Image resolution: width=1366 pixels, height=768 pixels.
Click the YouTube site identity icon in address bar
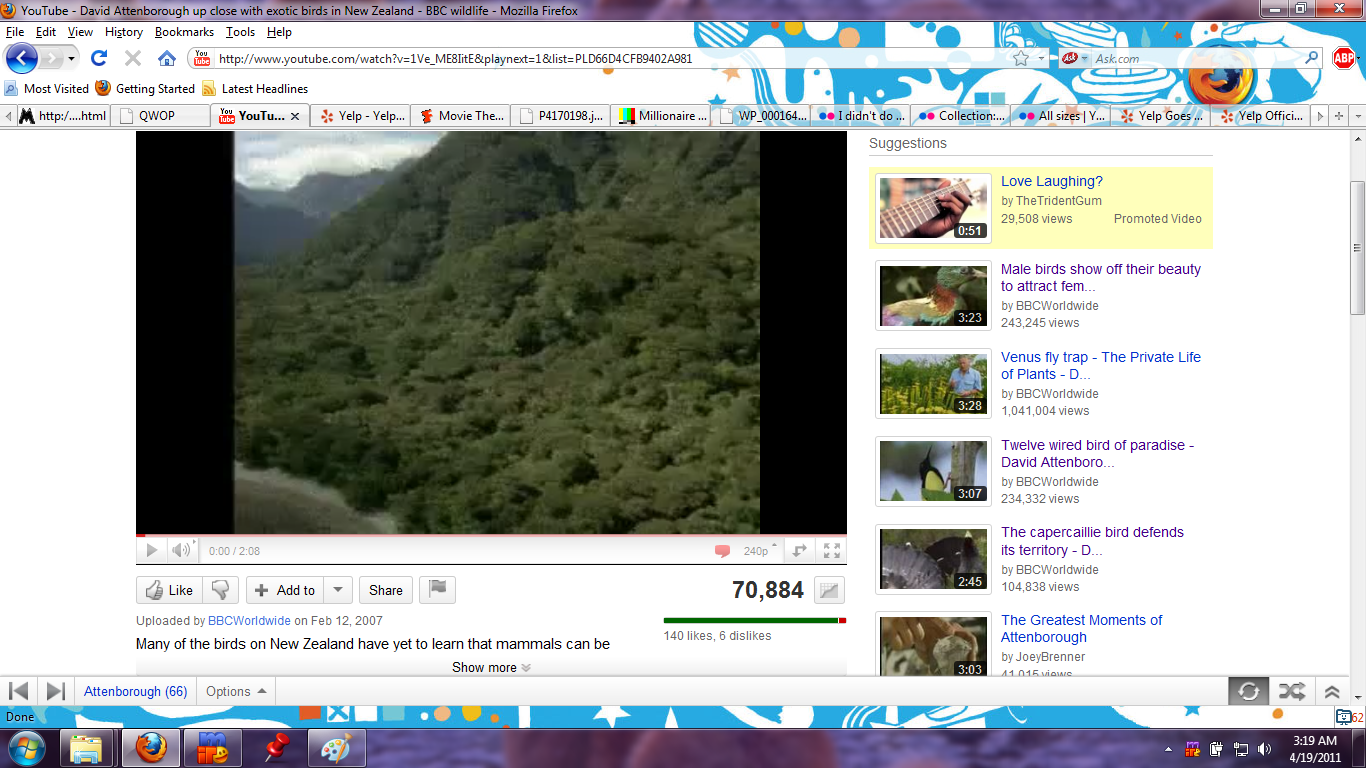tap(202, 58)
